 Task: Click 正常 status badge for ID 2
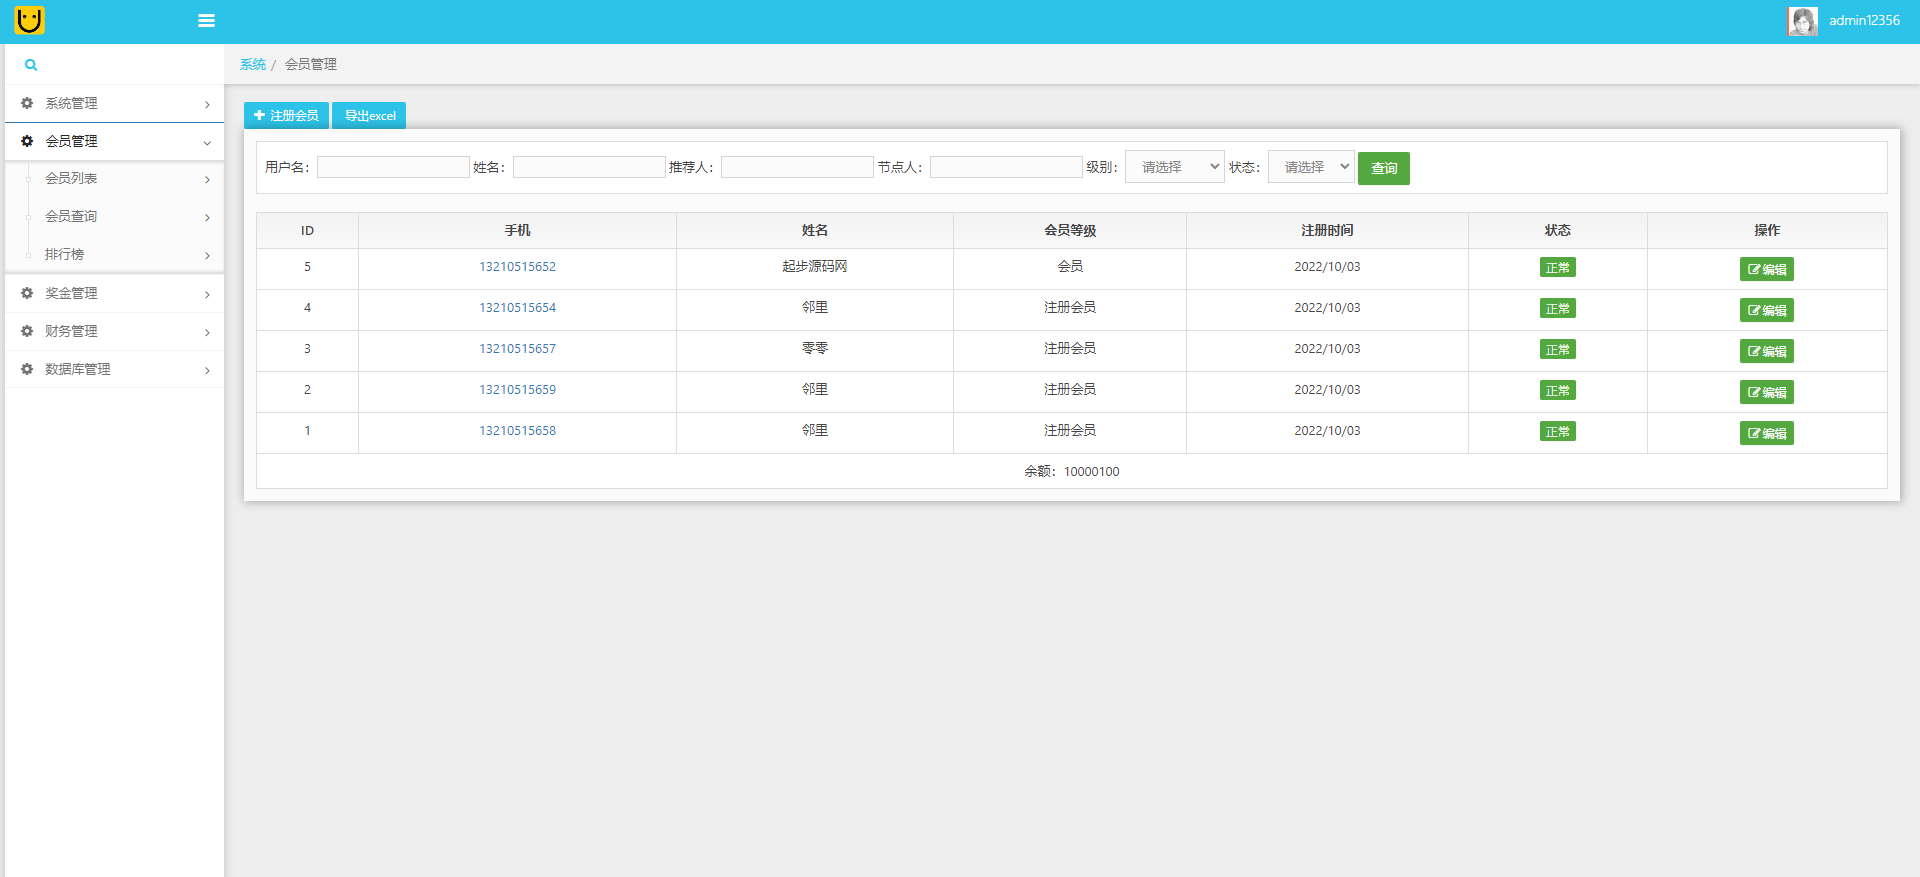pyautogui.click(x=1557, y=390)
